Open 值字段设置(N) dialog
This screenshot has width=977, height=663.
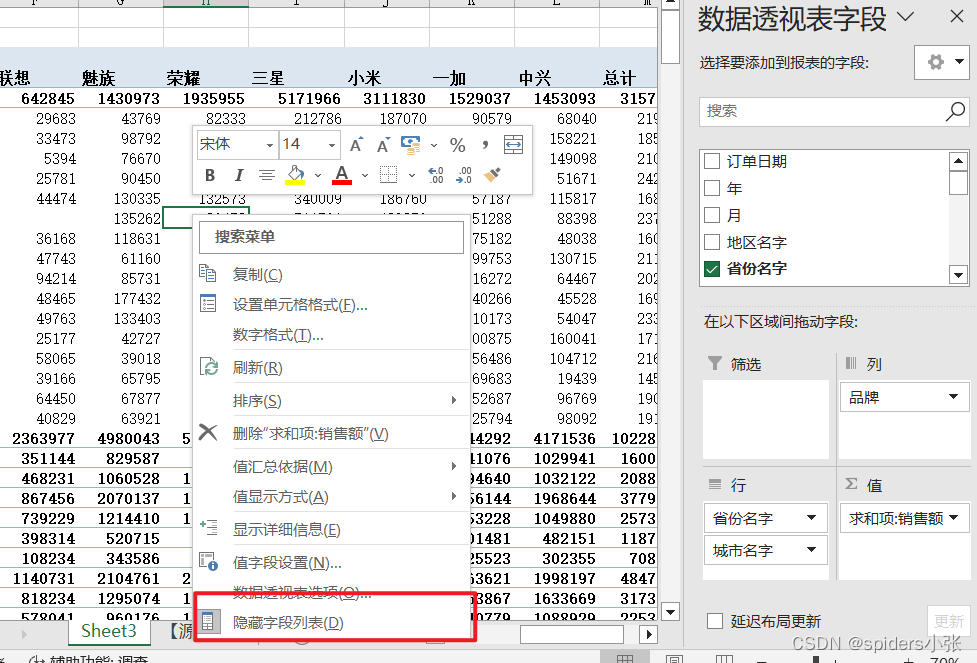point(331,563)
